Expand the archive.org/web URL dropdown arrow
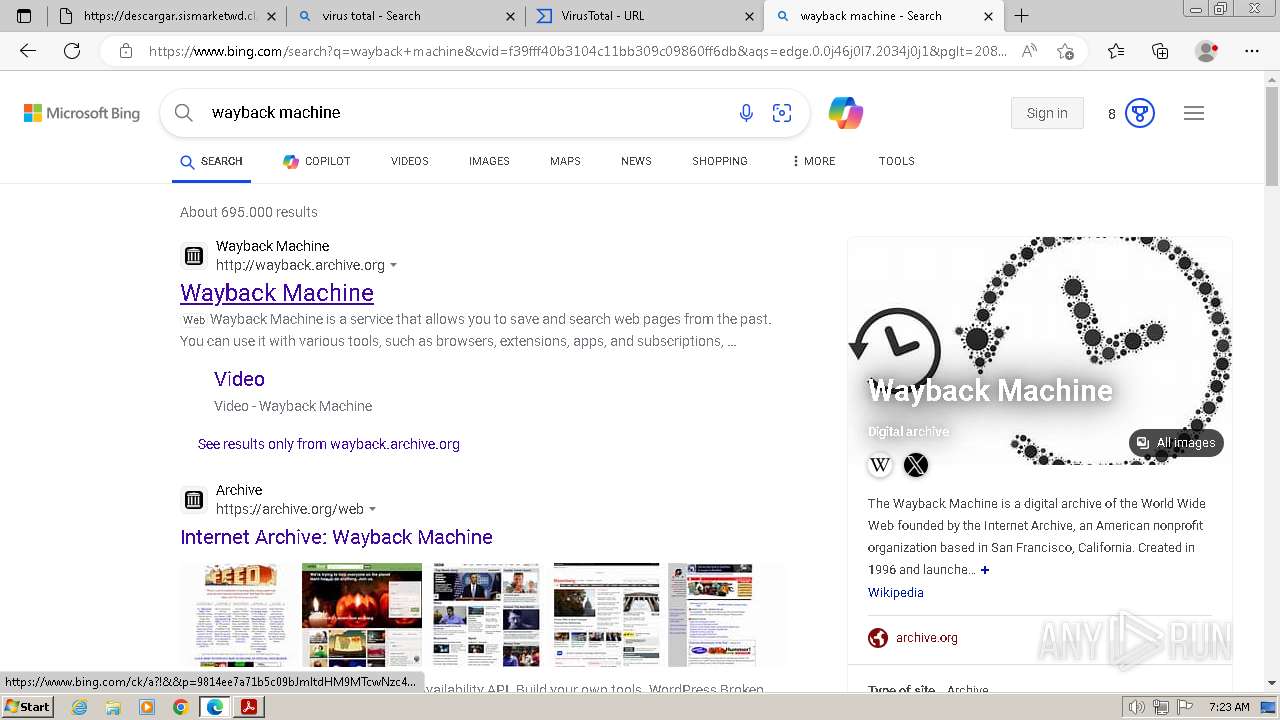The image size is (1280, 720). [373, 510]
